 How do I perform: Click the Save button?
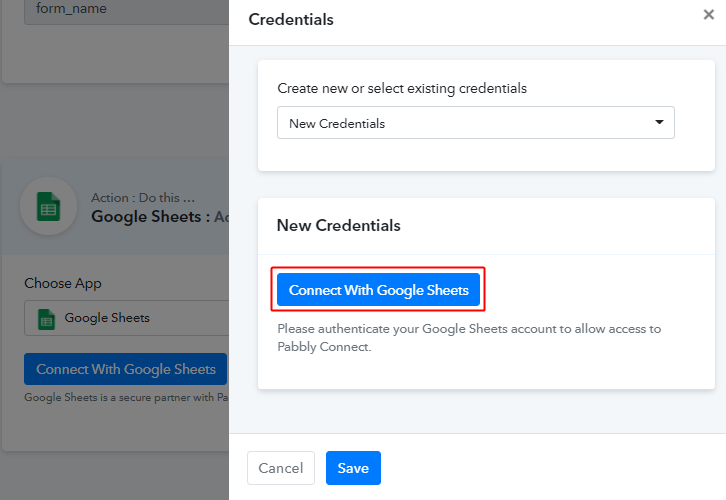pyautogui.click(x=353, y=468)
